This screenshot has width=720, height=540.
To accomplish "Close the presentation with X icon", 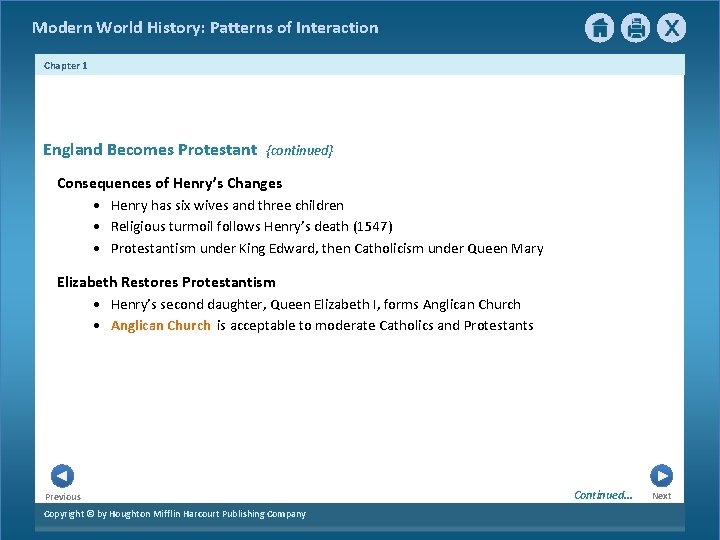I will click(x=671, y=28).
